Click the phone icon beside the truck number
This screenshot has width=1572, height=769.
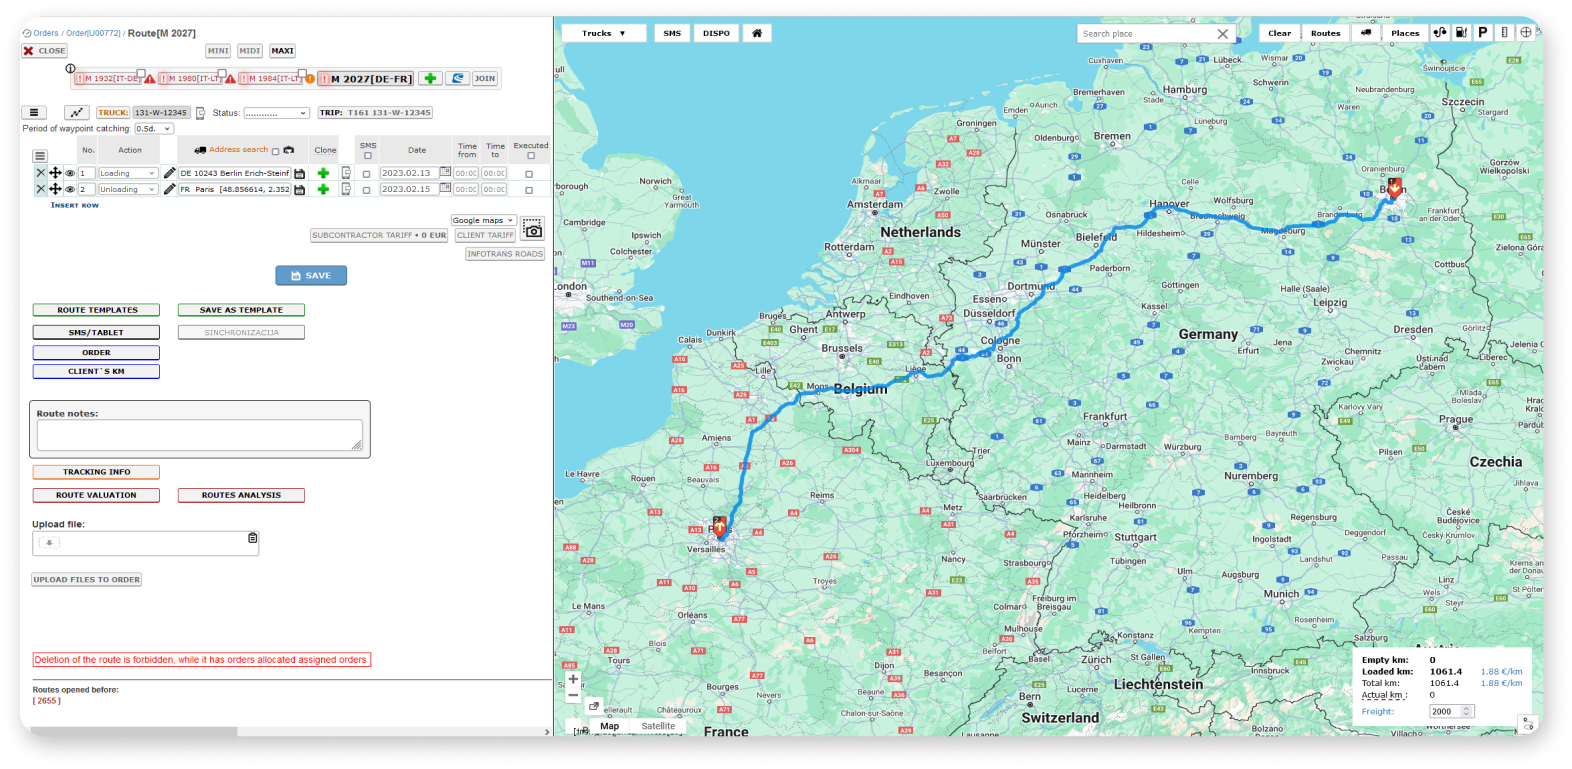coord(200,113)
